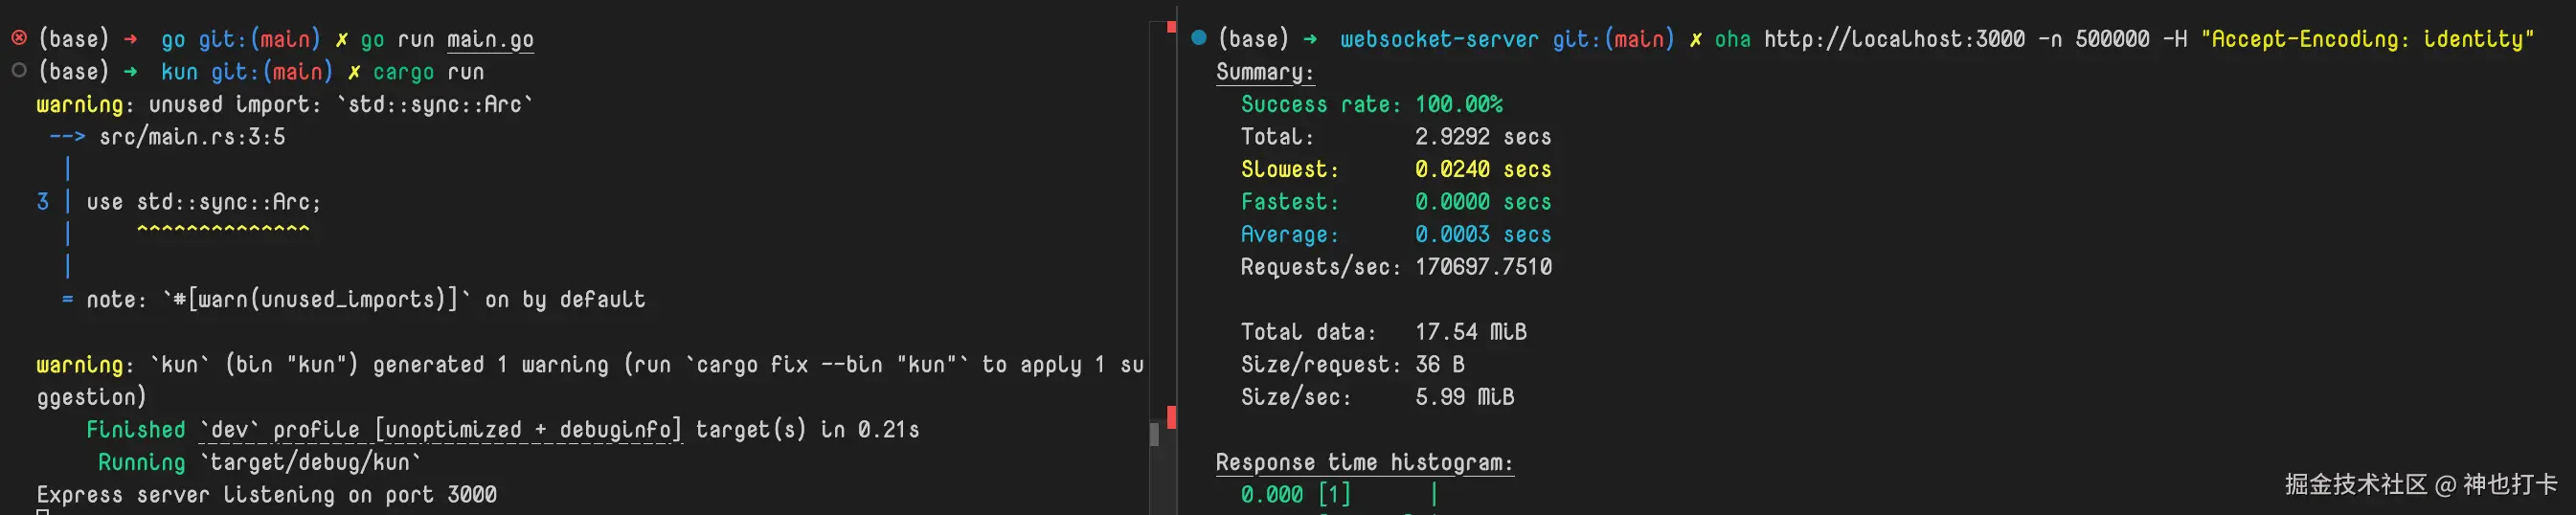The height and width of the screenshot is (515, 2576).
Task: Click the left terminal scrollbar thumb
Action: click(1154, 434)
